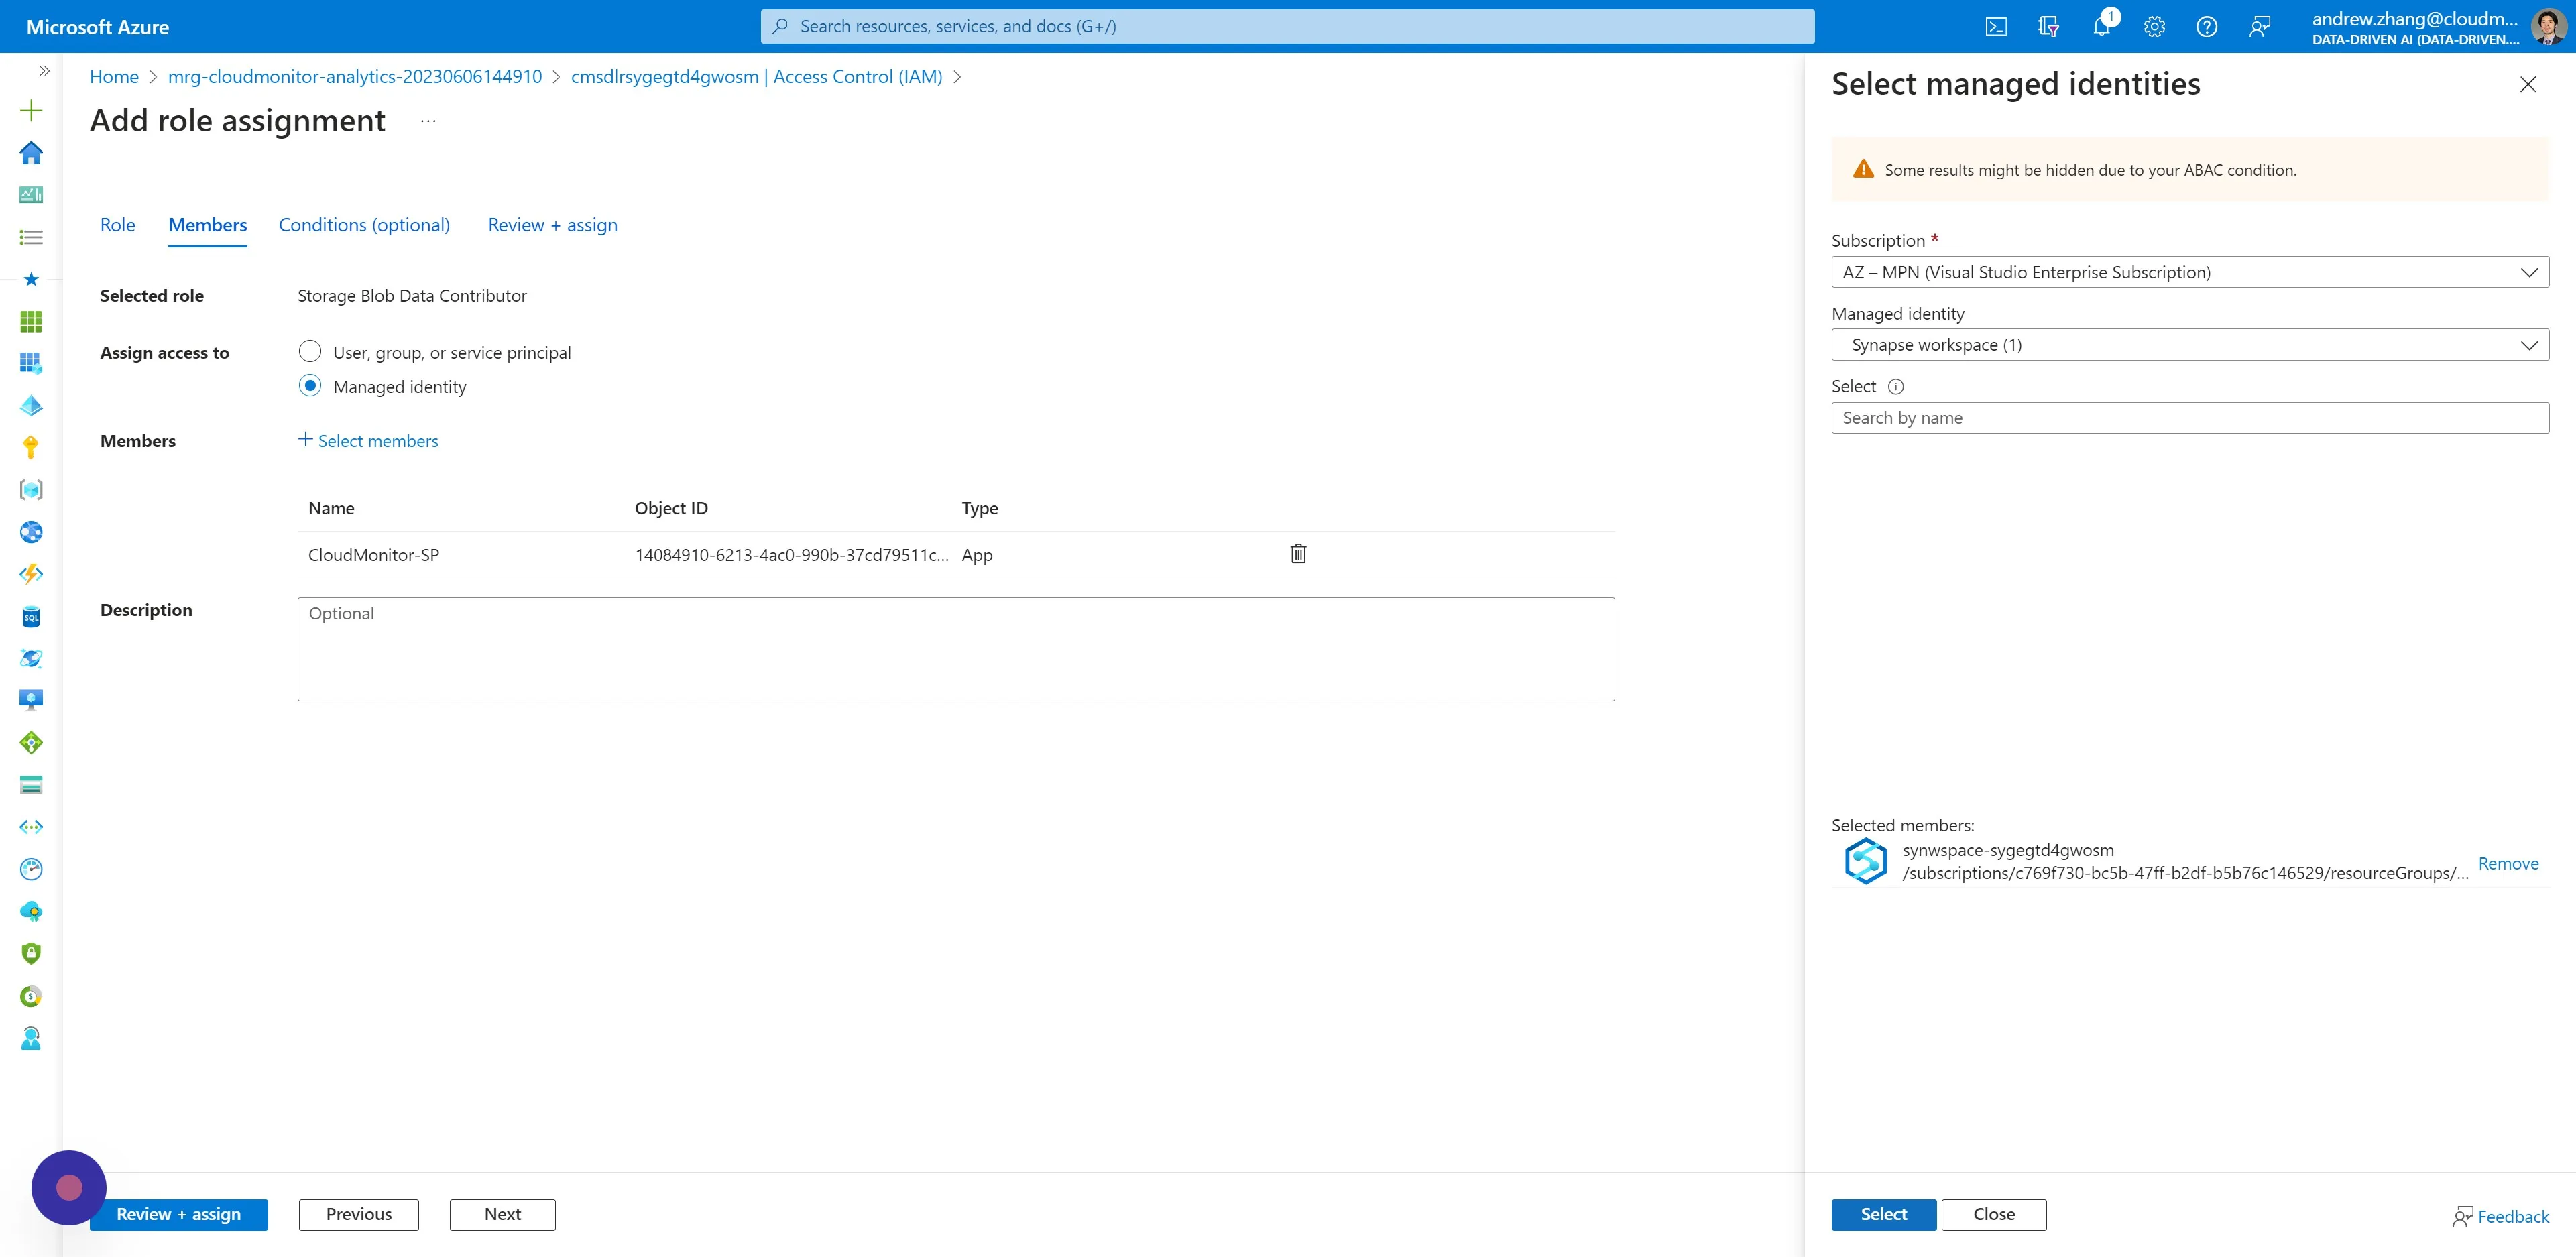Select the Managed identity radio button
Image resolution: width=2576 pixels, height=1257 pixels.
click(310, 386)
